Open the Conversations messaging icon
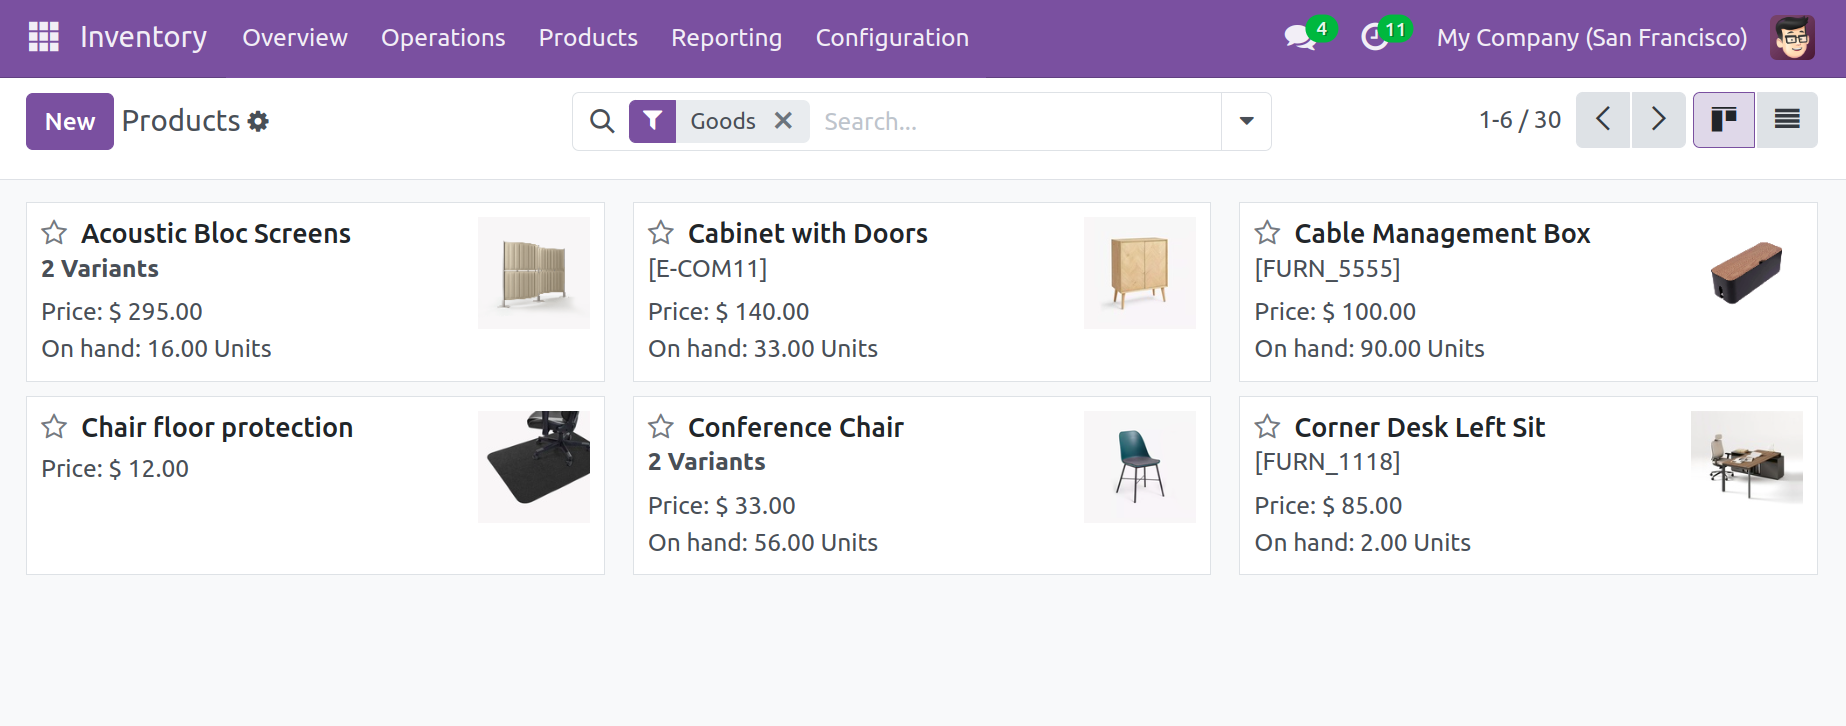 click(1297, 37)
